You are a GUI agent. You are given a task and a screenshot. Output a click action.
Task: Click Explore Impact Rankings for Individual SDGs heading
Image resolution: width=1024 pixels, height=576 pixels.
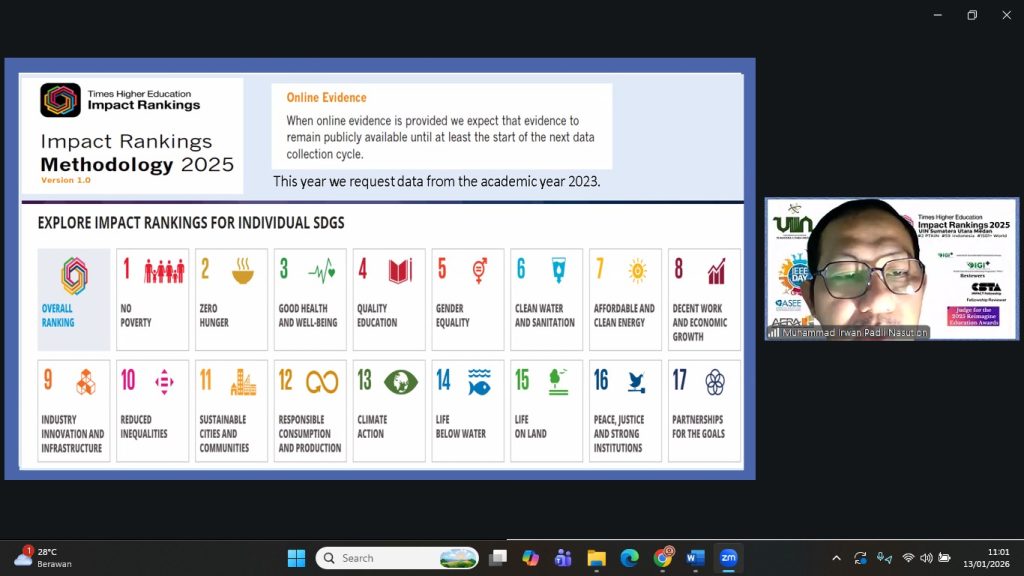pos(191,223)
